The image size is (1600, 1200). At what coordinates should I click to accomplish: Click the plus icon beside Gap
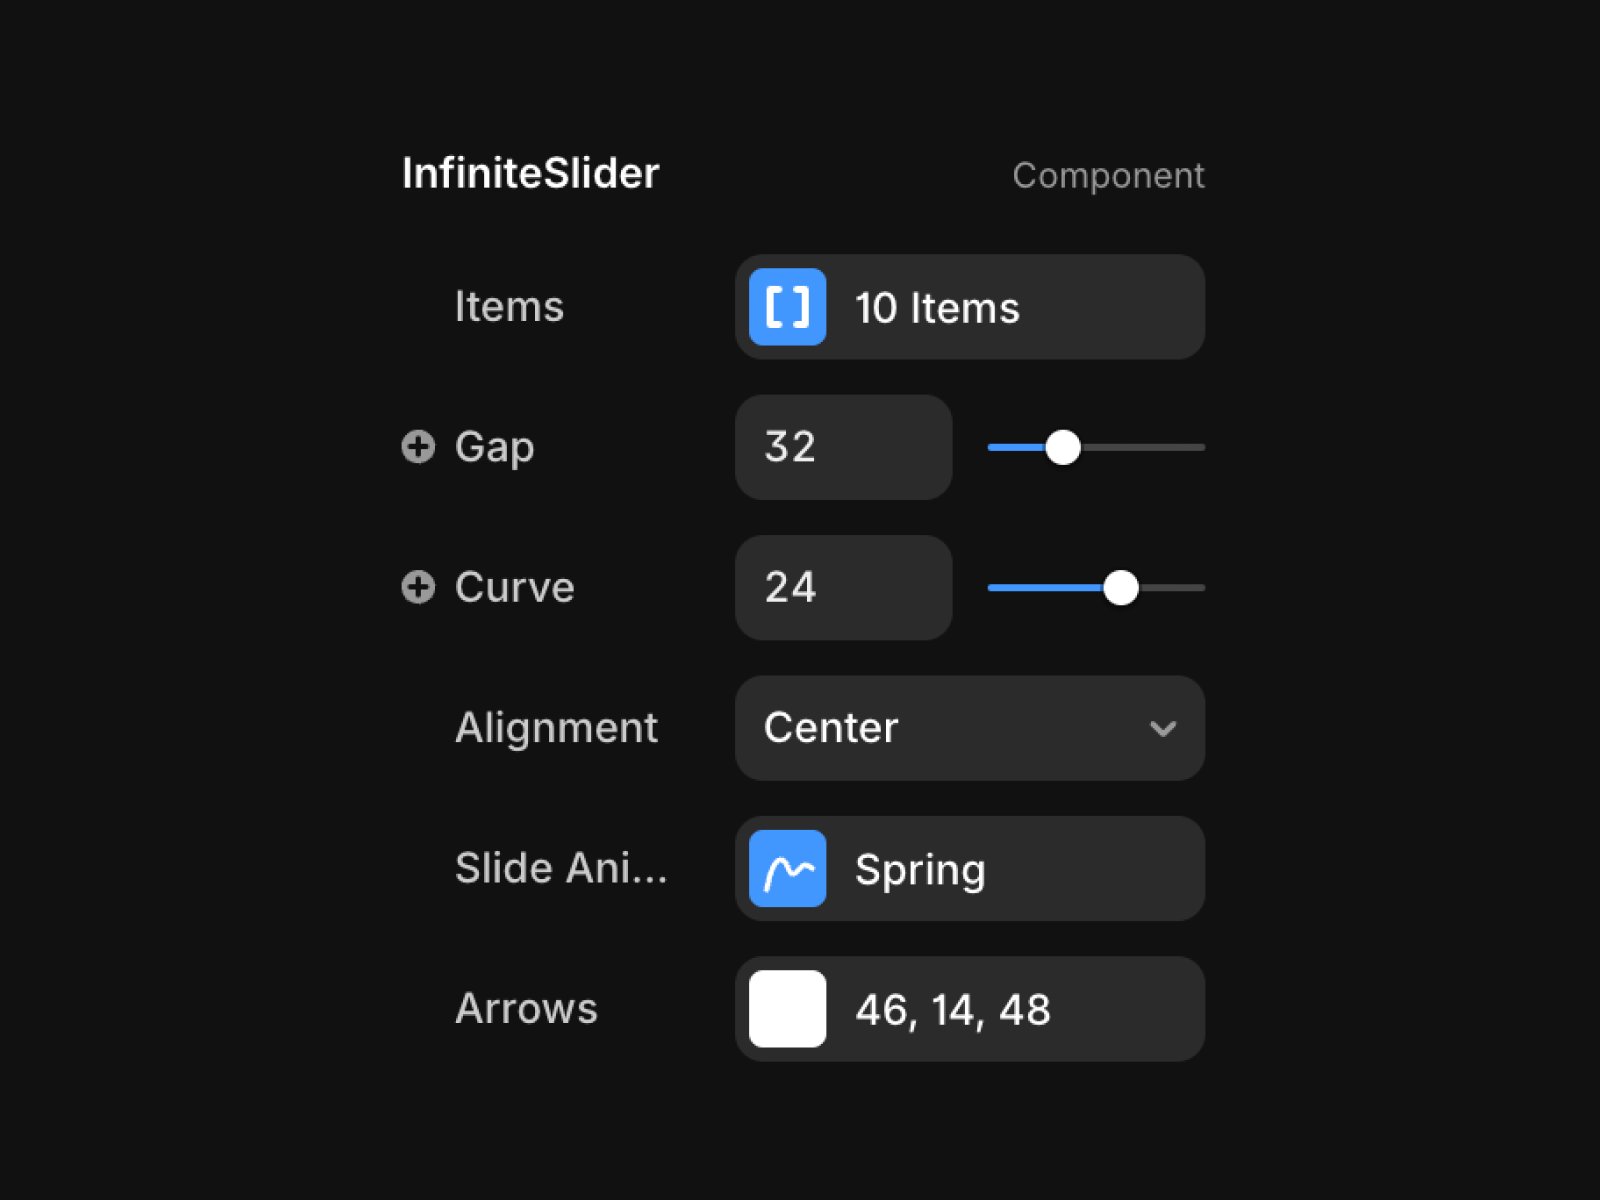click(x=418, y=446)
